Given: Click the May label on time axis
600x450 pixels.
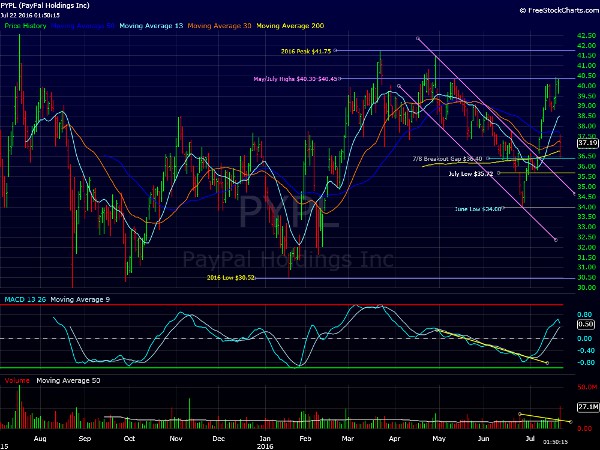Looking at the screenshot, I should point(439,439).
